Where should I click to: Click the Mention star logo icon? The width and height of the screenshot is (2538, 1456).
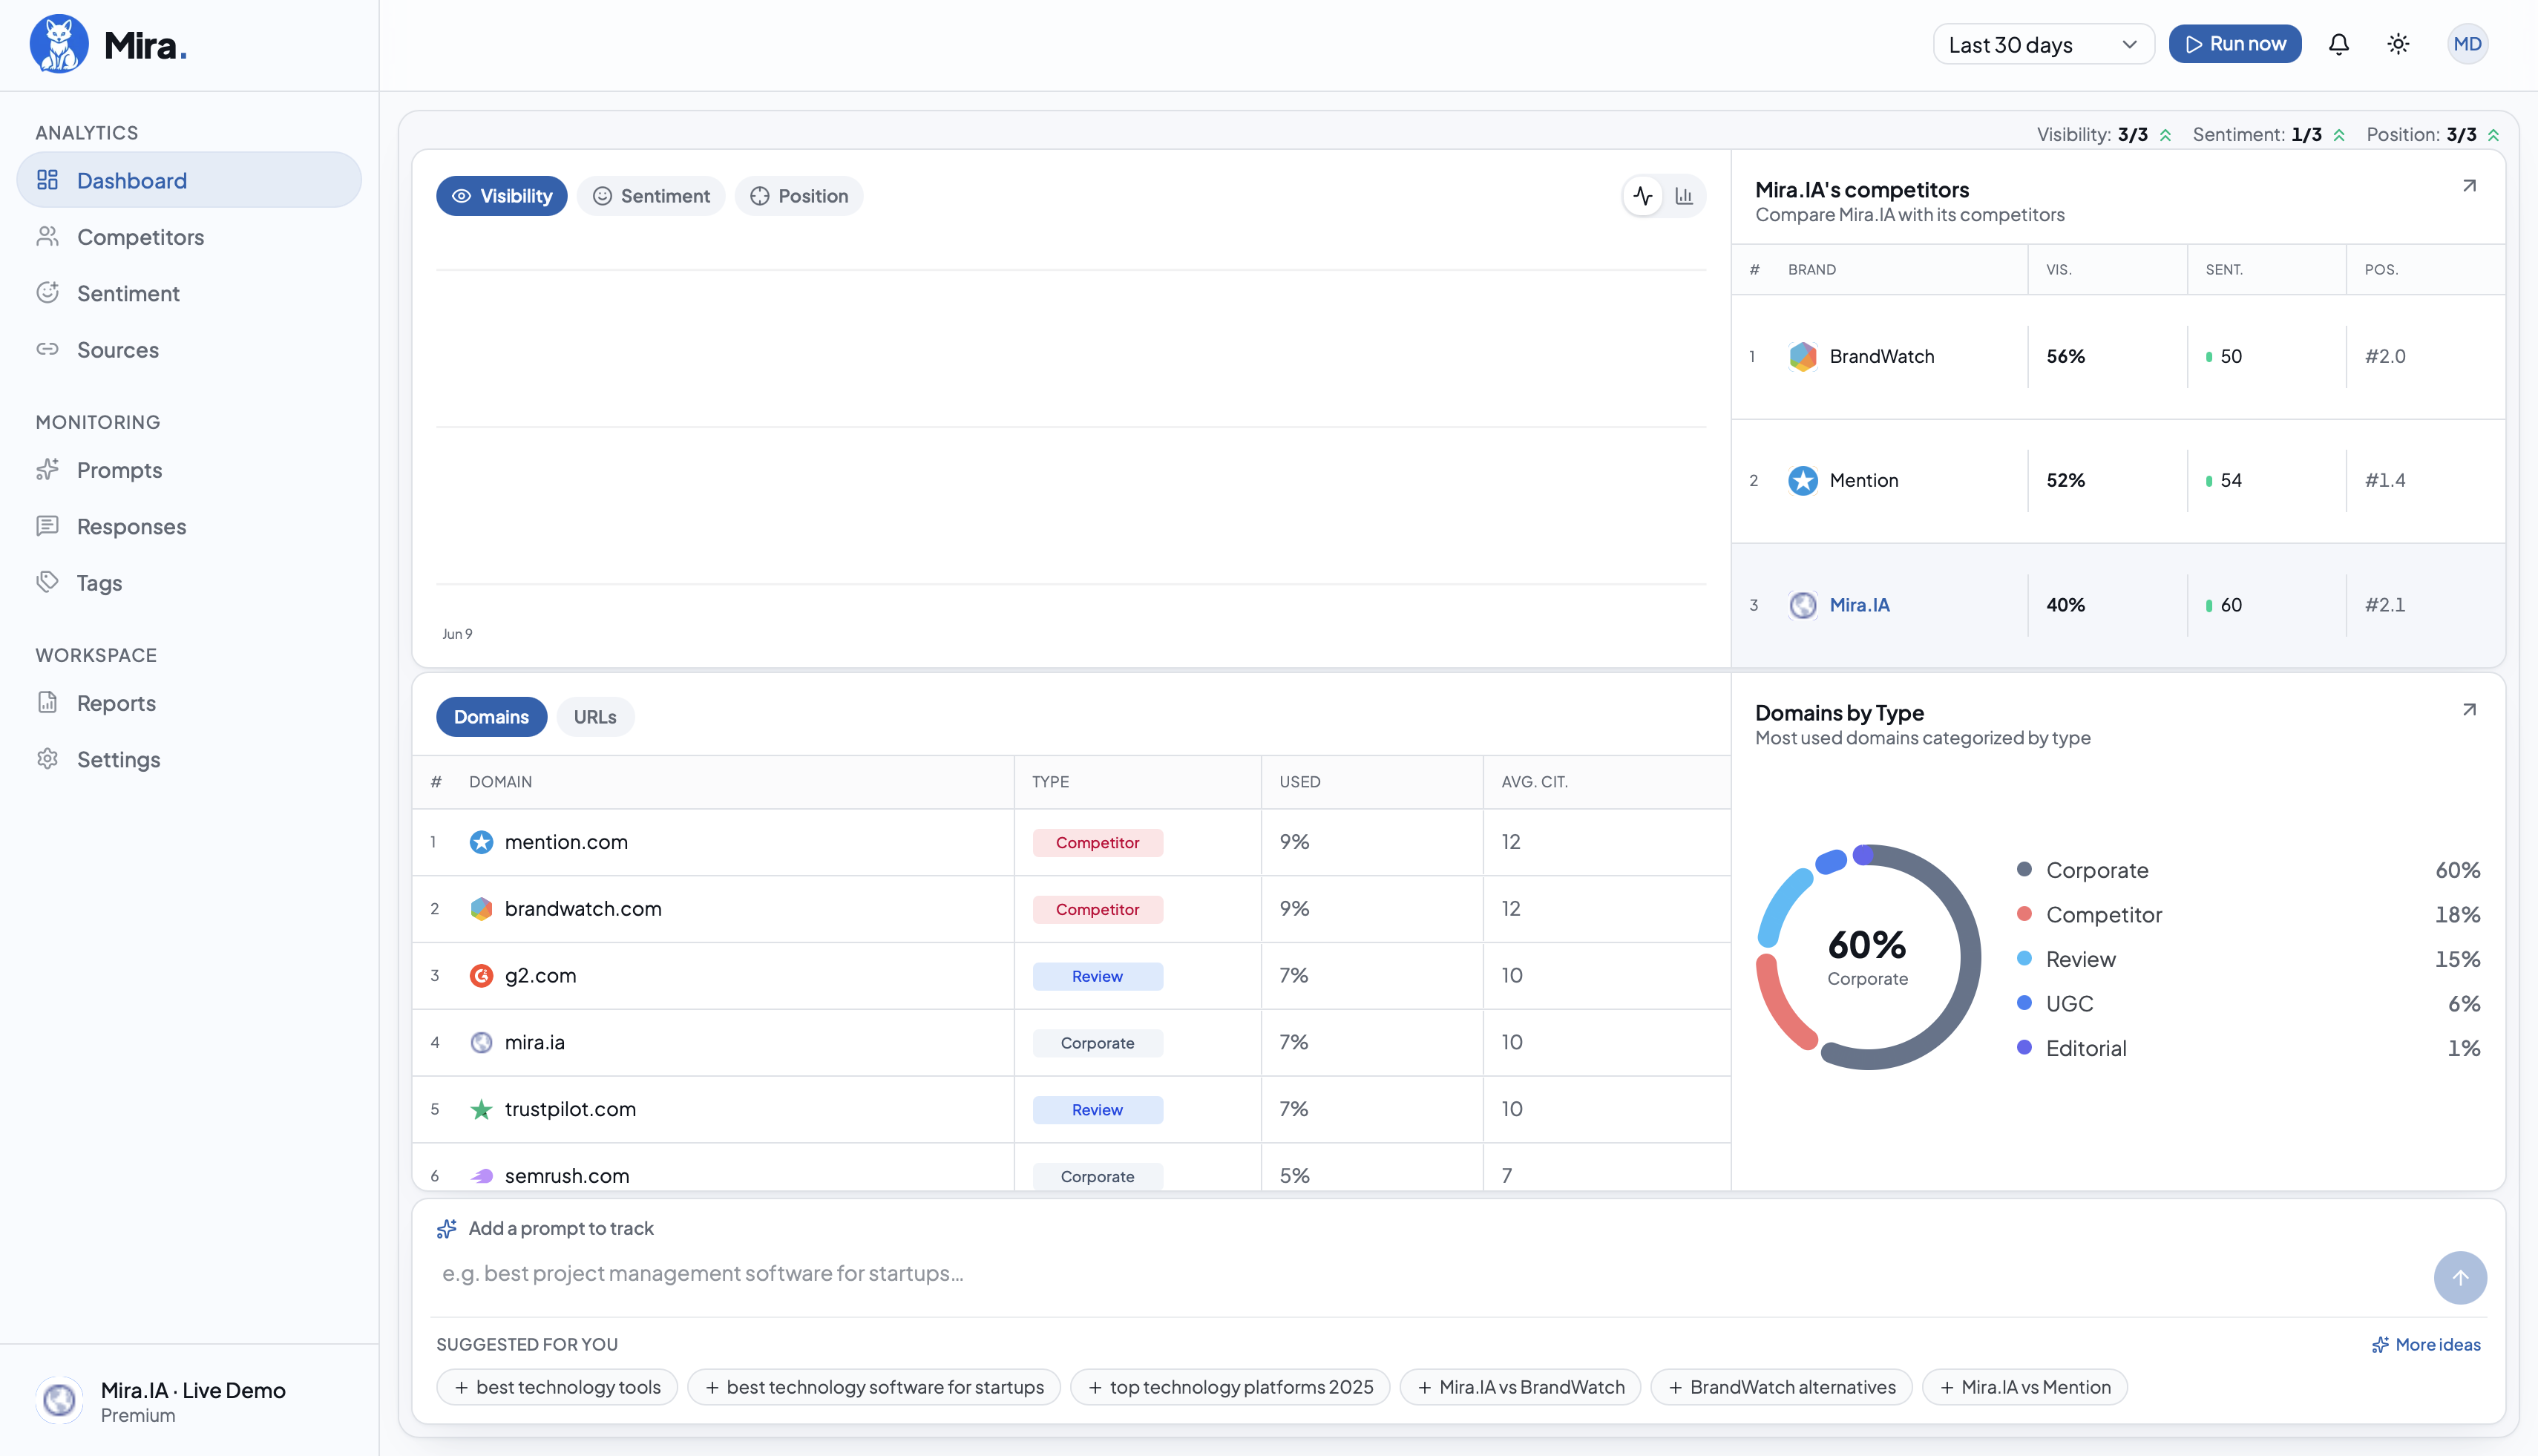pyautogui.click(x=1803, y=481)
